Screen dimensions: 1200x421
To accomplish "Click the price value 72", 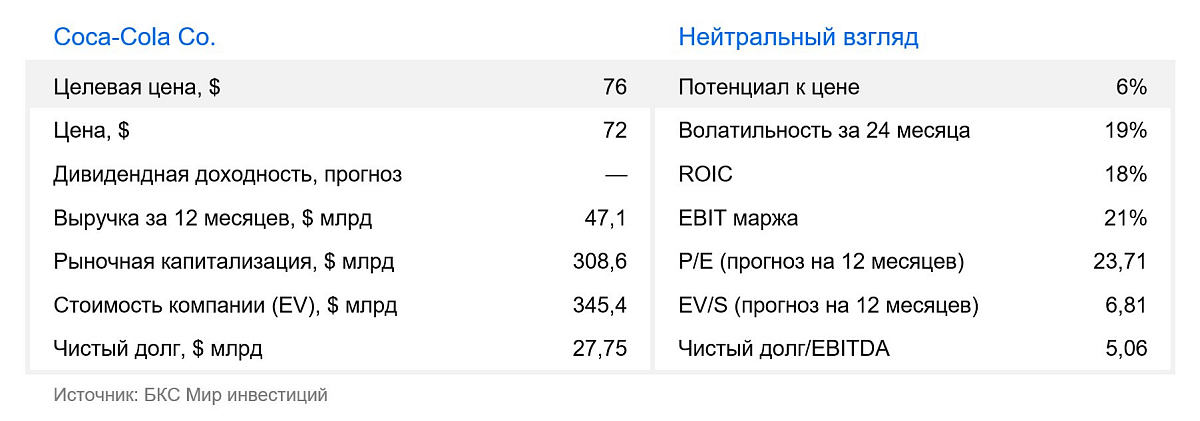I will [614, 131].
